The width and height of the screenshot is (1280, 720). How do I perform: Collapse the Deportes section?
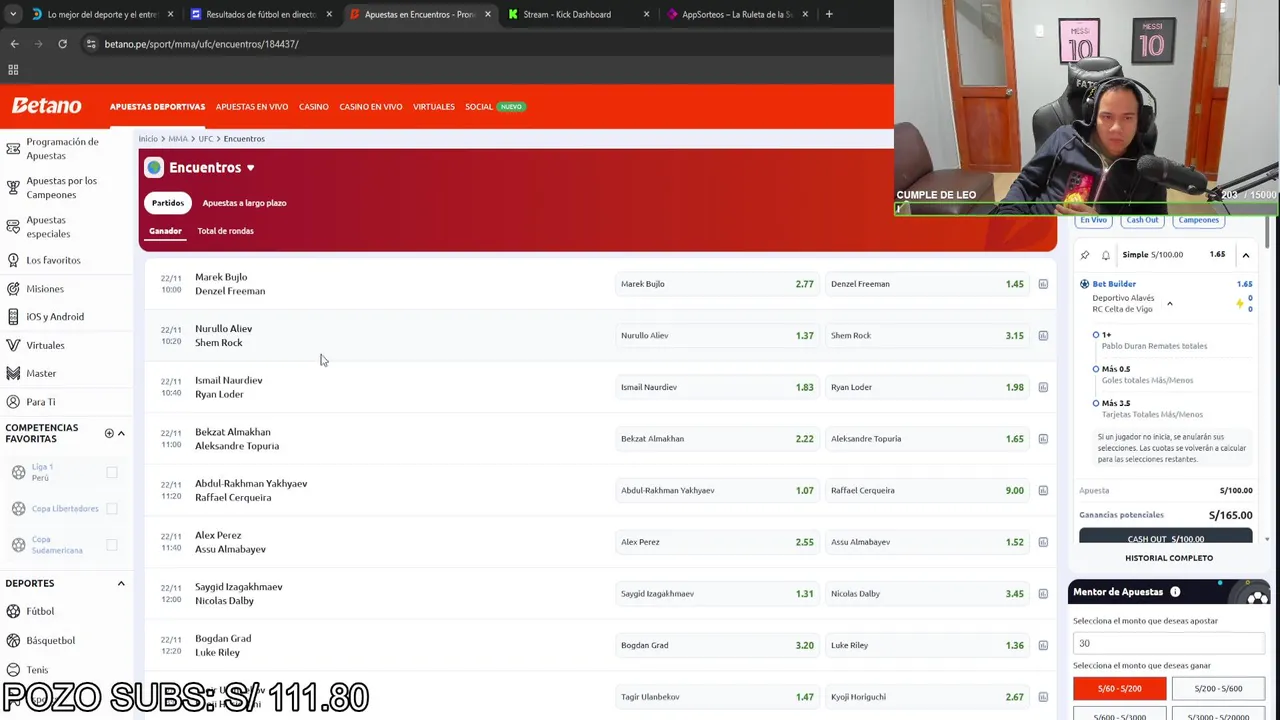pyautogui.click(x=121, y=583)
